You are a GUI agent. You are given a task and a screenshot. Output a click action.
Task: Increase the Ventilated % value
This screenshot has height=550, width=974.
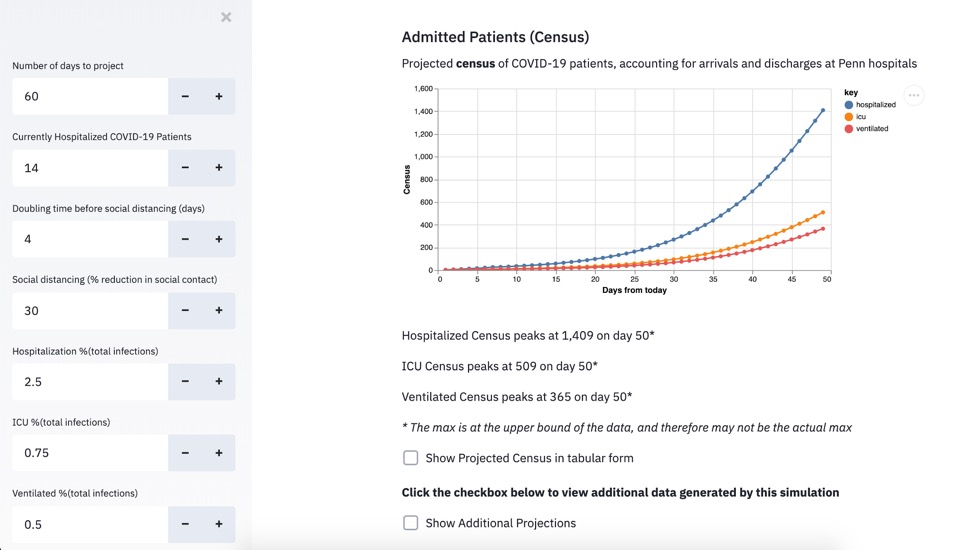[219, 524]
